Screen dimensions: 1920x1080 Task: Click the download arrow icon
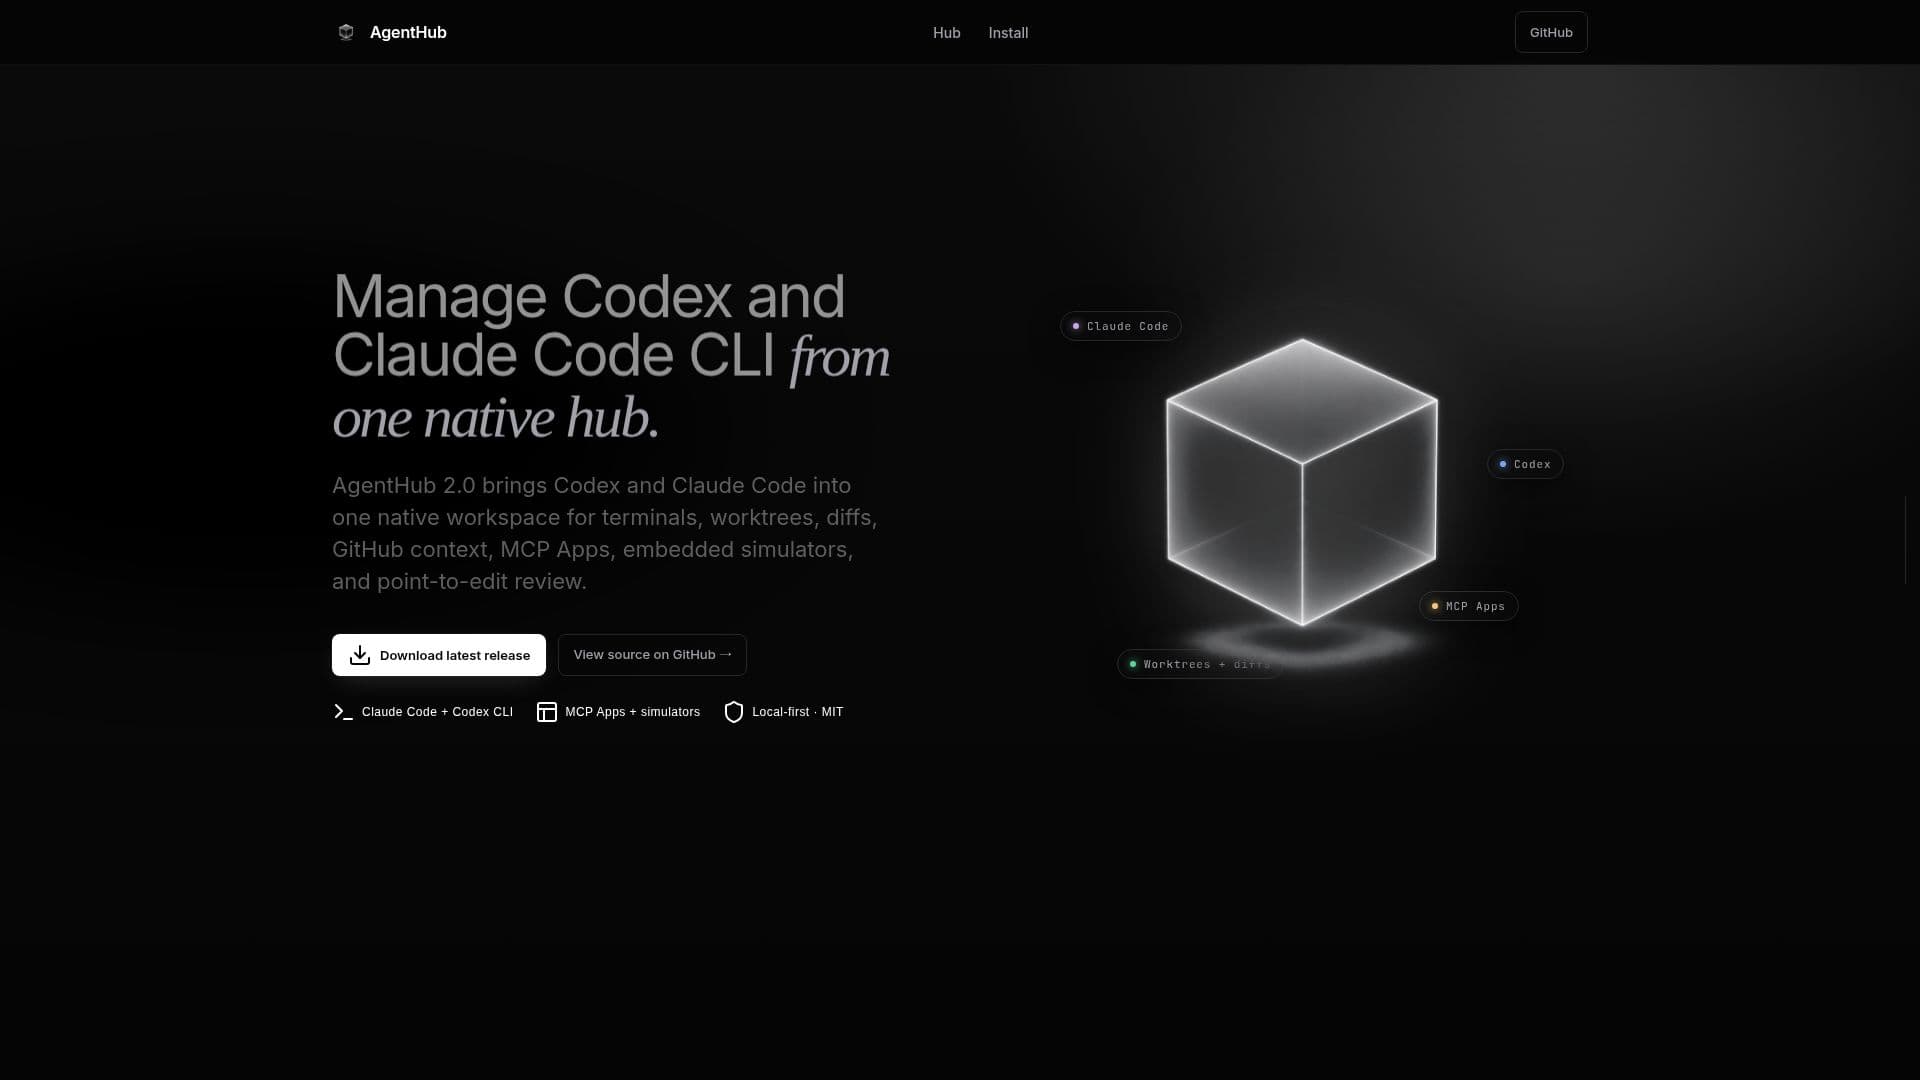pyautogui.click(x=360, y=655)
